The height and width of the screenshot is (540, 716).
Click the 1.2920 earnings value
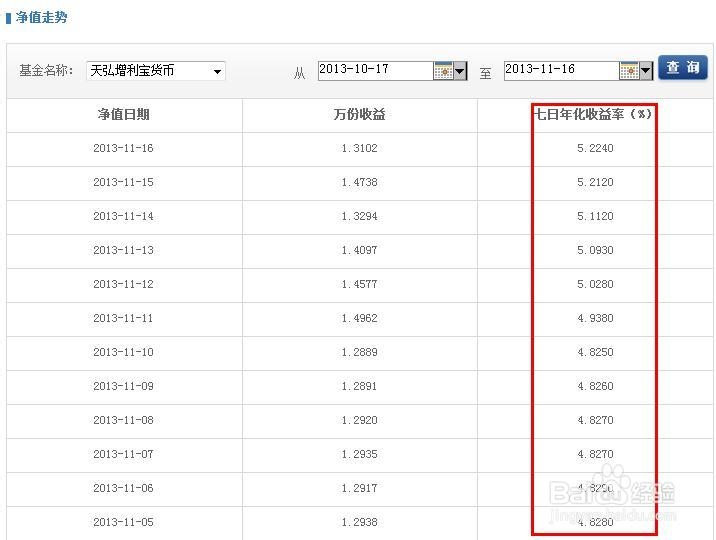[x=359, y=420]
